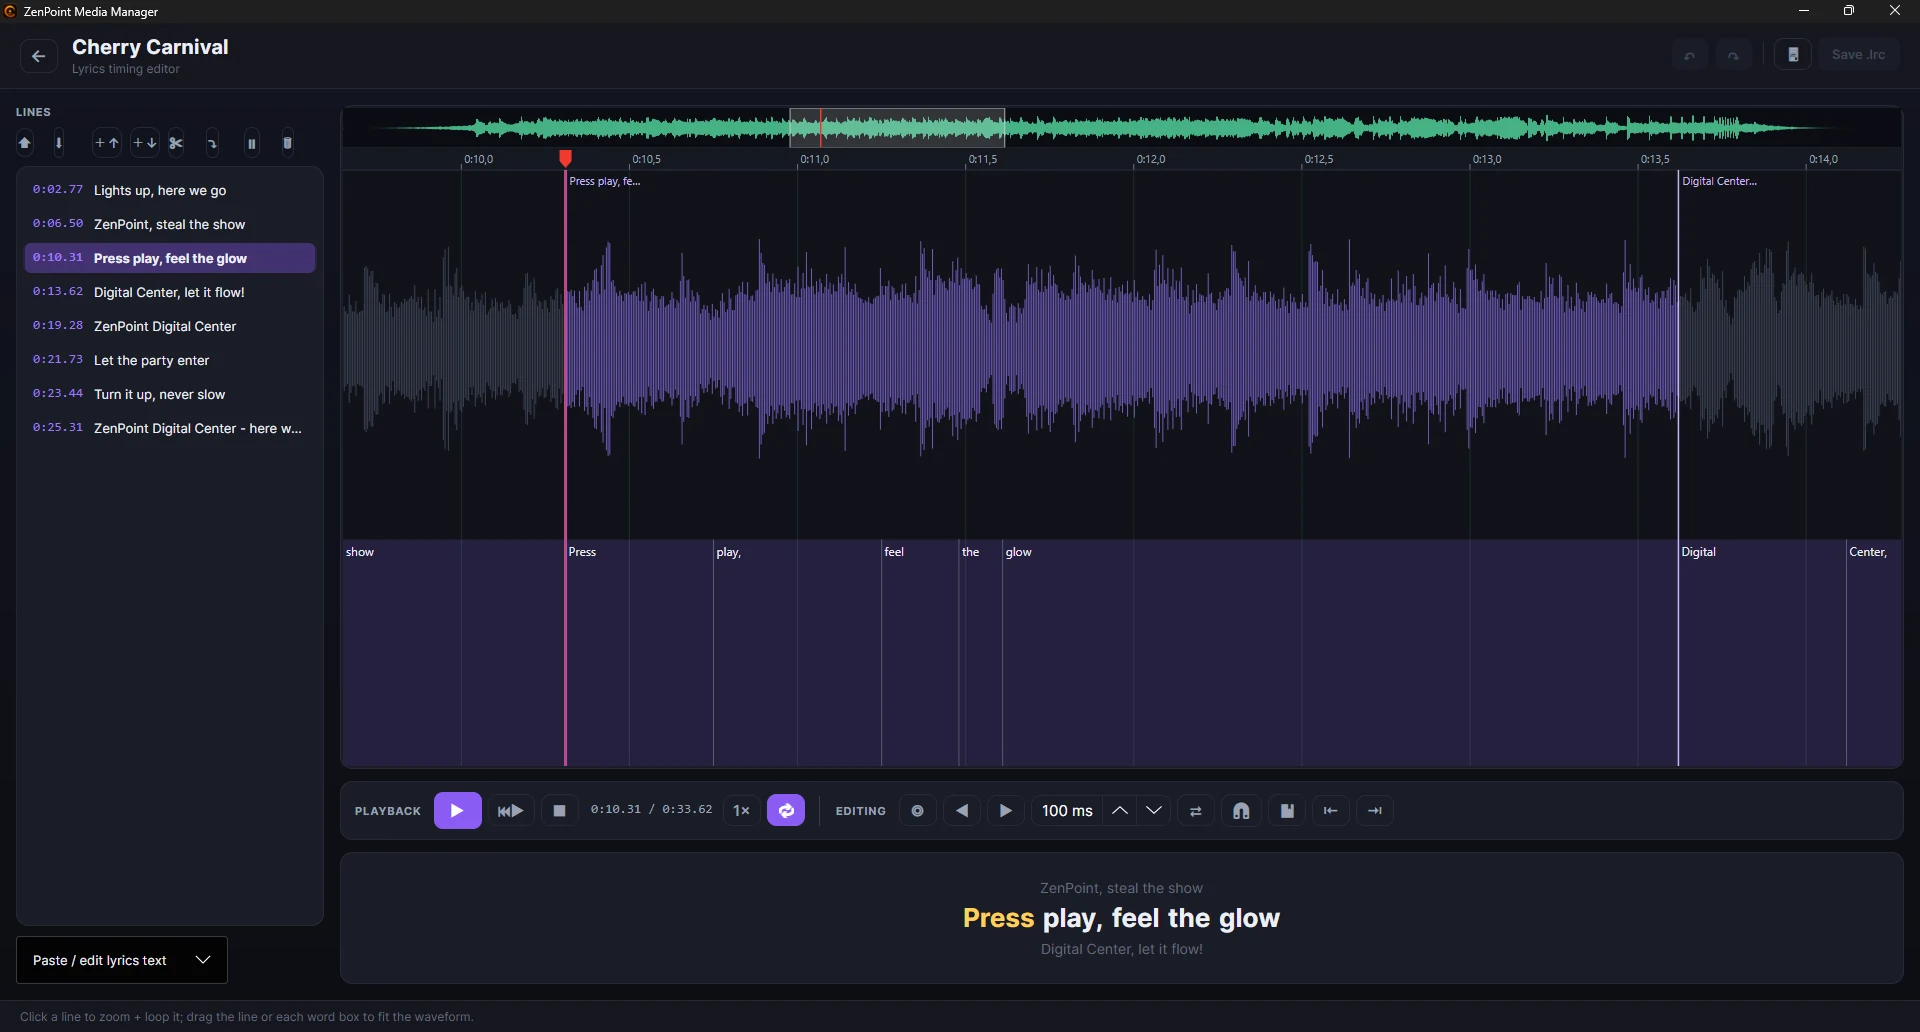1920x1032 pixels.
Task: Start playback with the purple play button
Action: [457, 811]
